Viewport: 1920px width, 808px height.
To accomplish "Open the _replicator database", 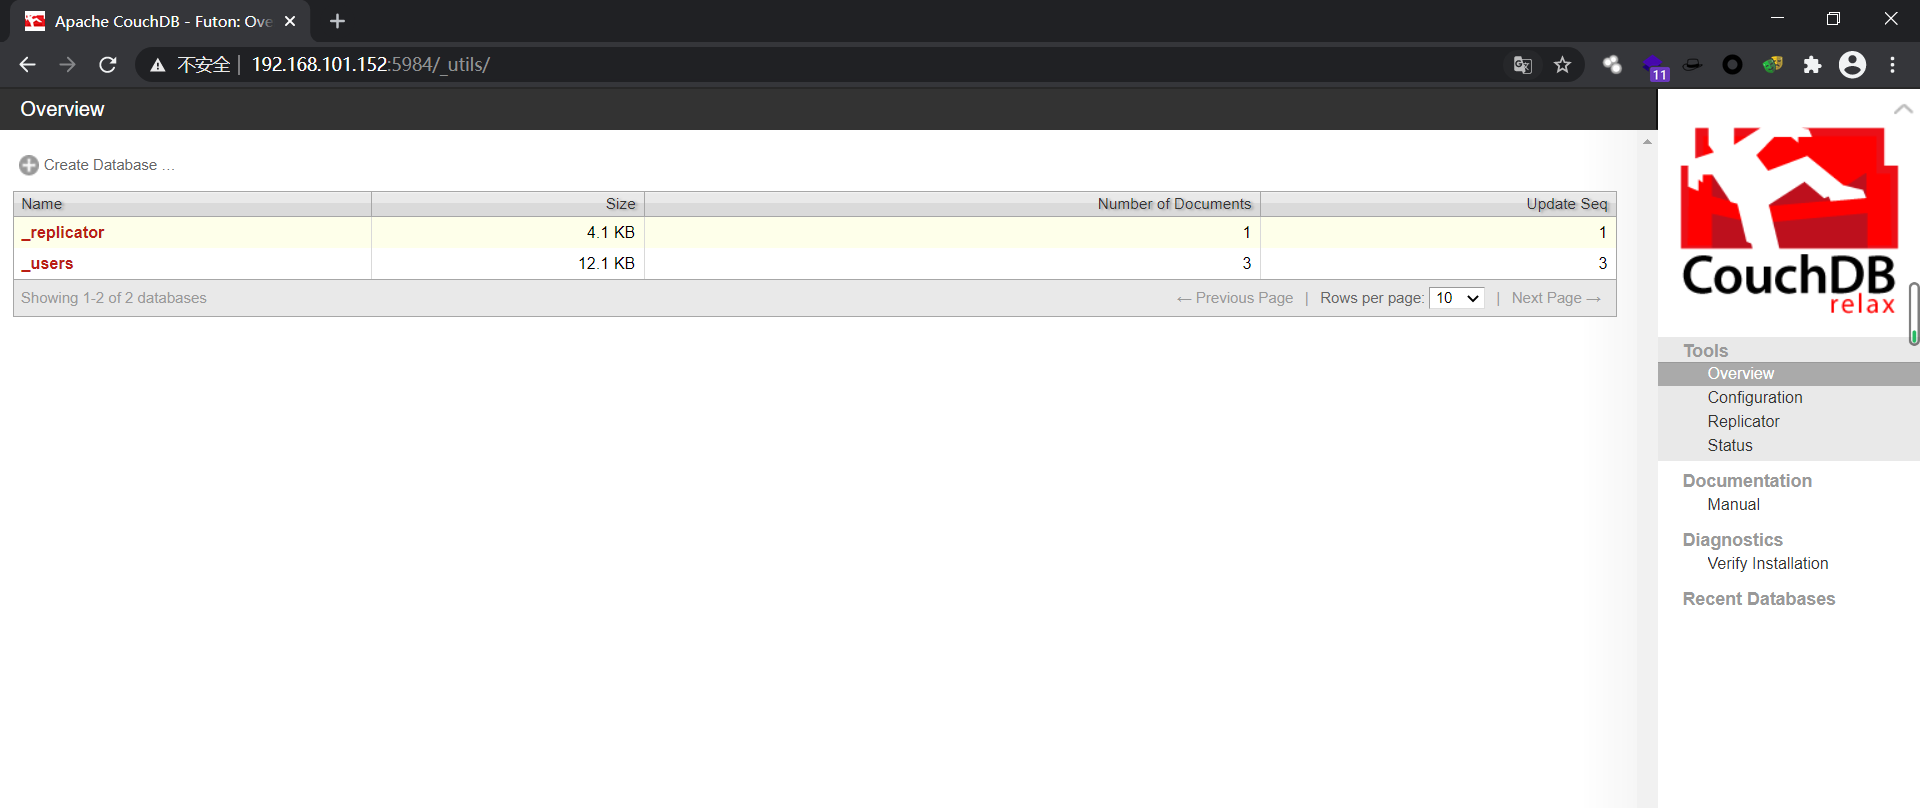I will click(x=63, y=232).
